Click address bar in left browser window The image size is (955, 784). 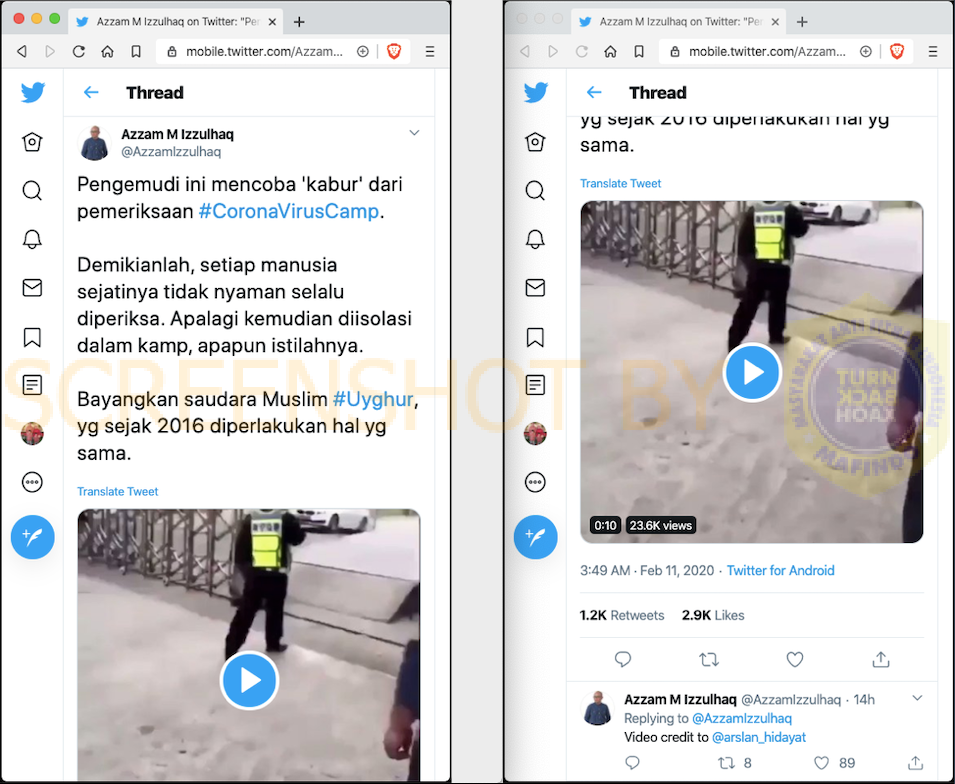(x=264, y=52)
